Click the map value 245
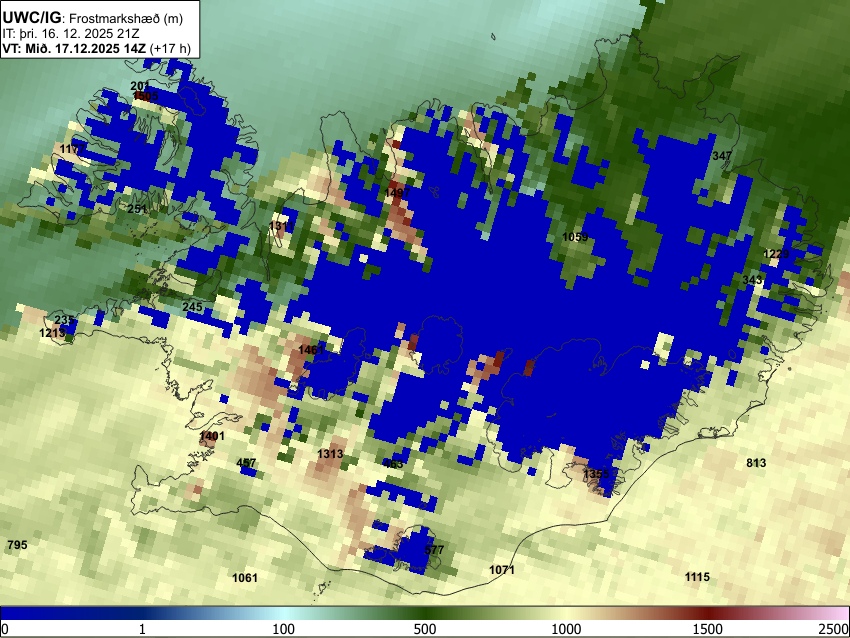850x638 pixels. tap(192, 307)
